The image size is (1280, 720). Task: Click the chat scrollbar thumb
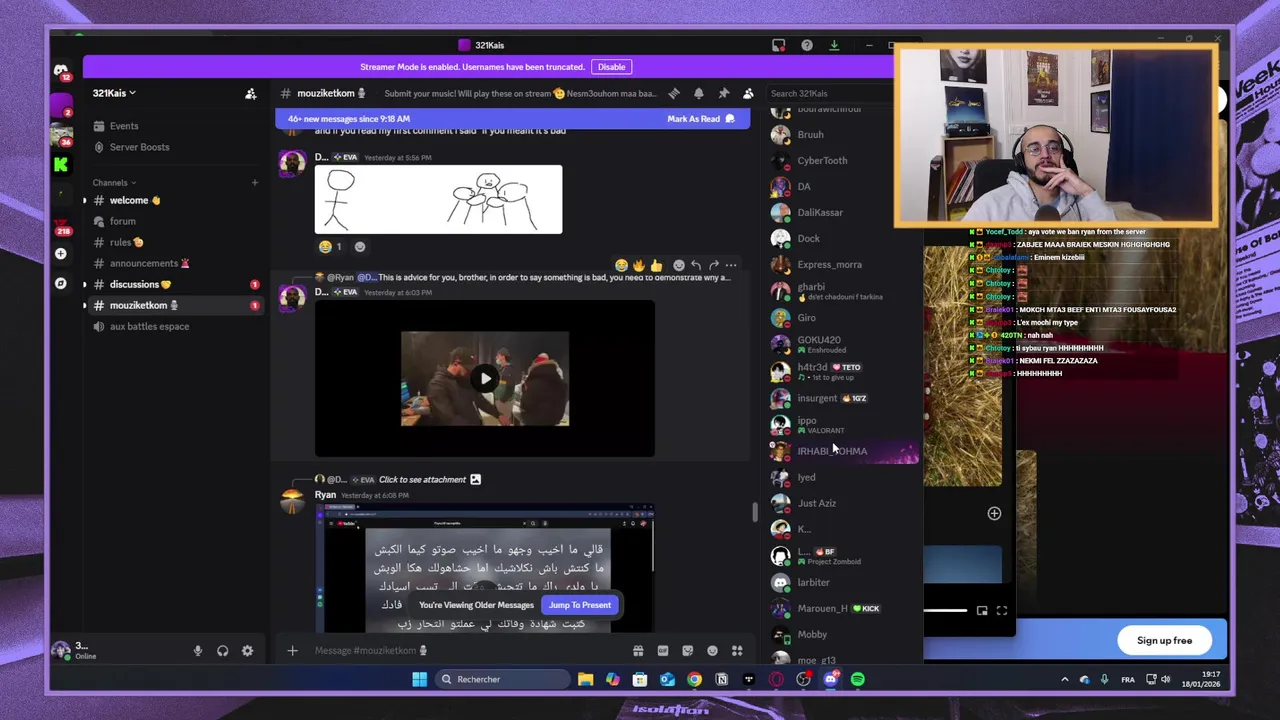pos(755,512)
